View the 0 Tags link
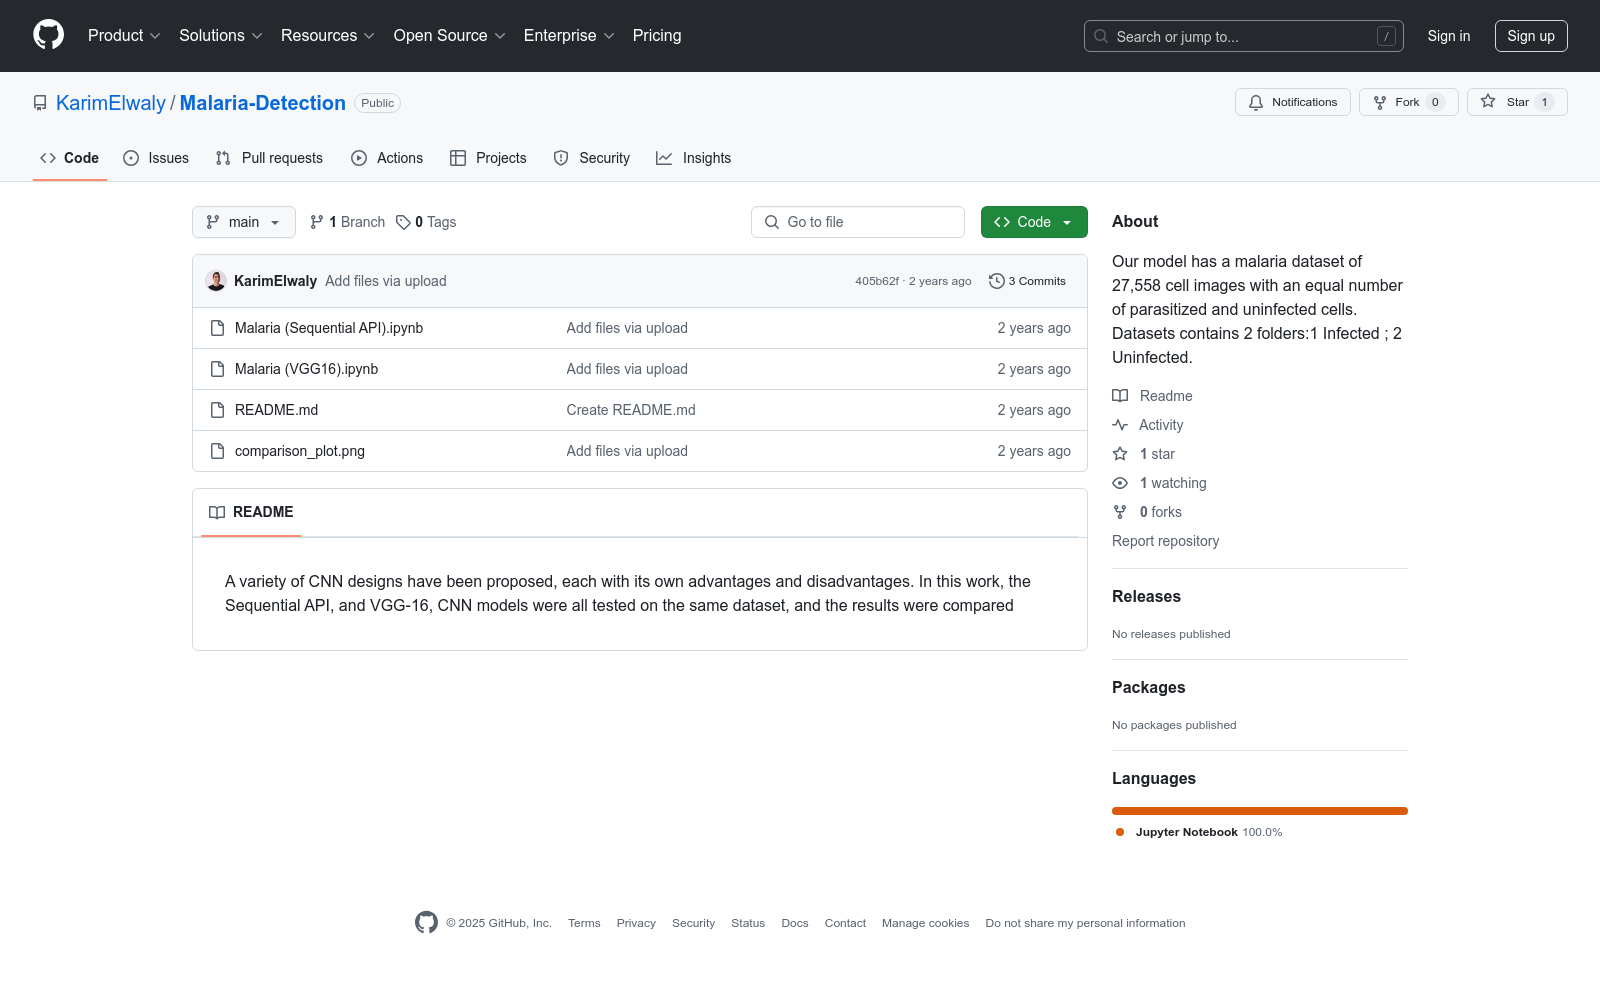This screenshot has width=1600, height=1000. click(x=426, y=222)
